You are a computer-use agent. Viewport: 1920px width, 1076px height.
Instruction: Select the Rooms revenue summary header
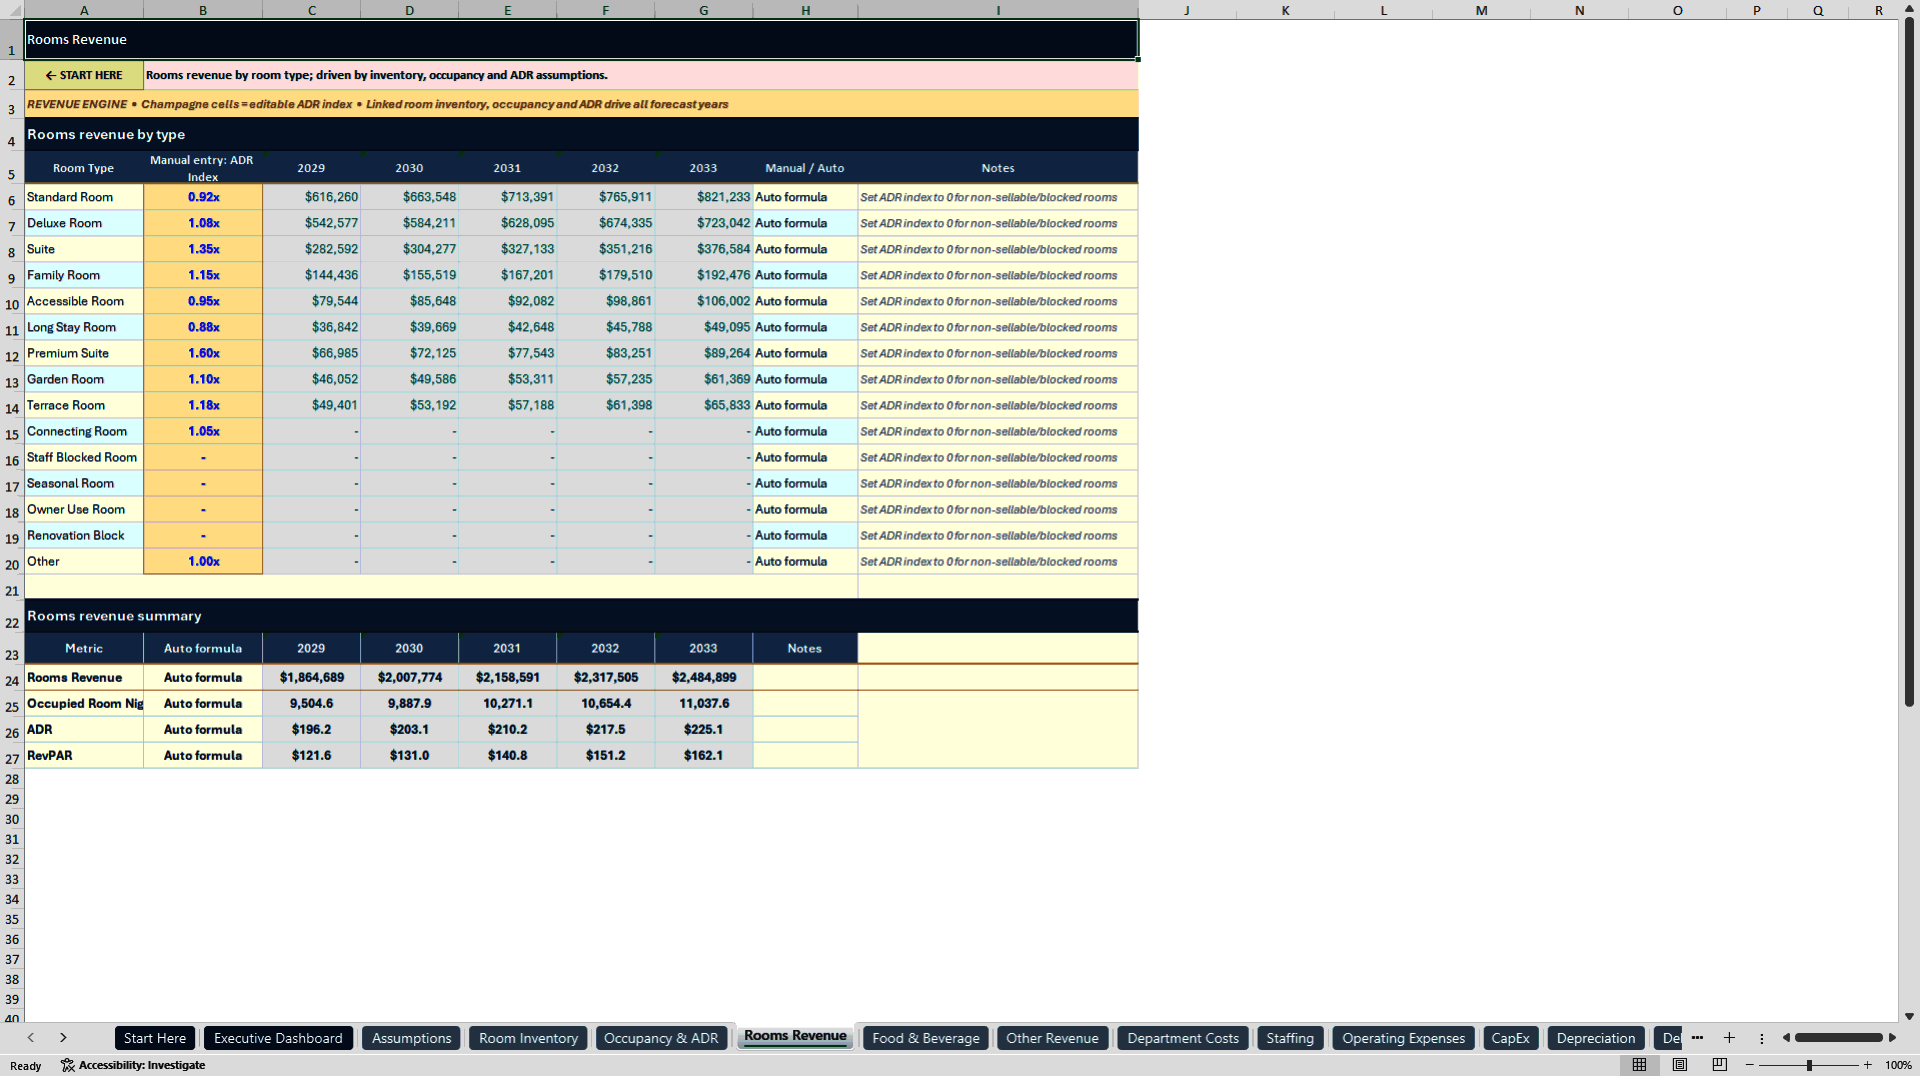click(x=581, y=616)
